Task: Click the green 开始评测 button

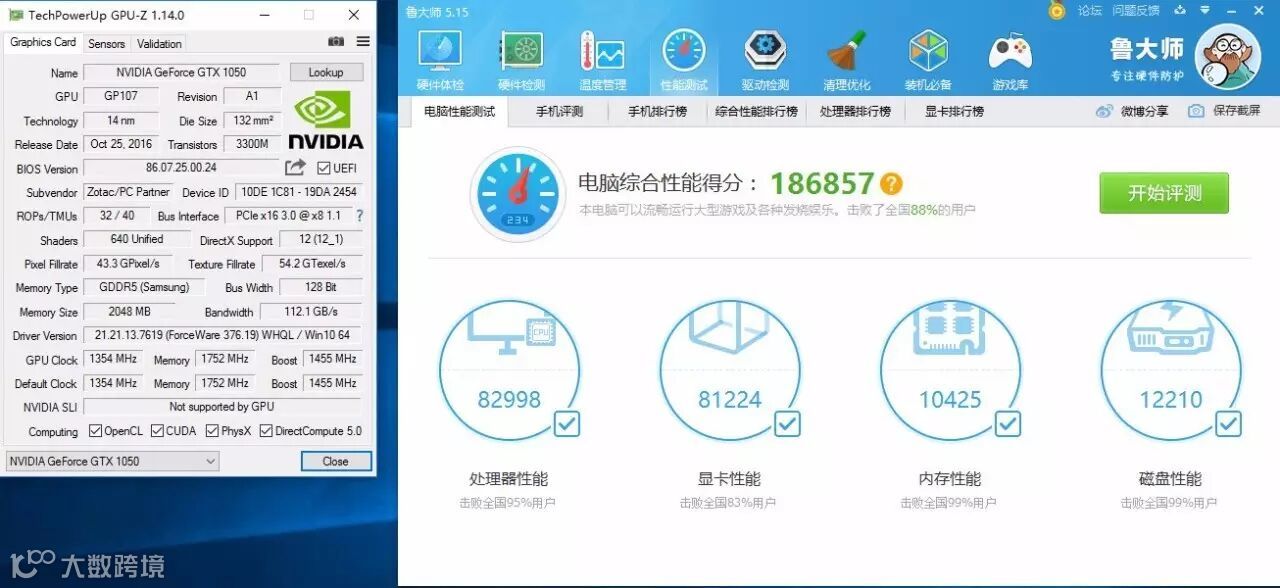Action: [x=1164, y=193]
